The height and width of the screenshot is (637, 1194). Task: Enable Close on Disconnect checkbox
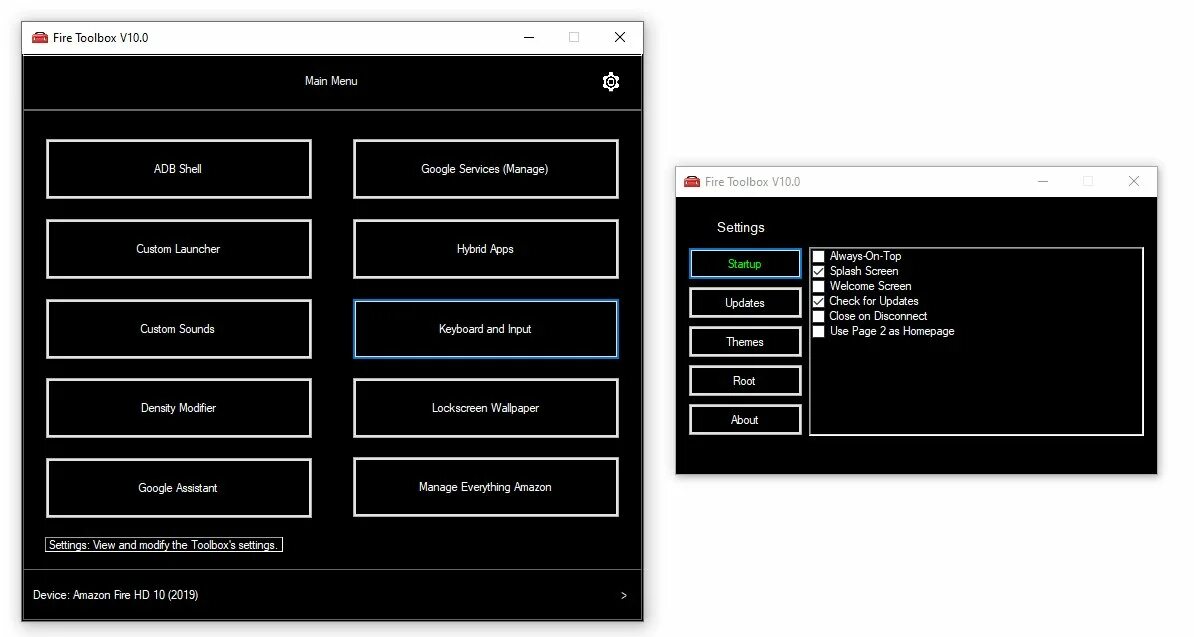[819, 317]
